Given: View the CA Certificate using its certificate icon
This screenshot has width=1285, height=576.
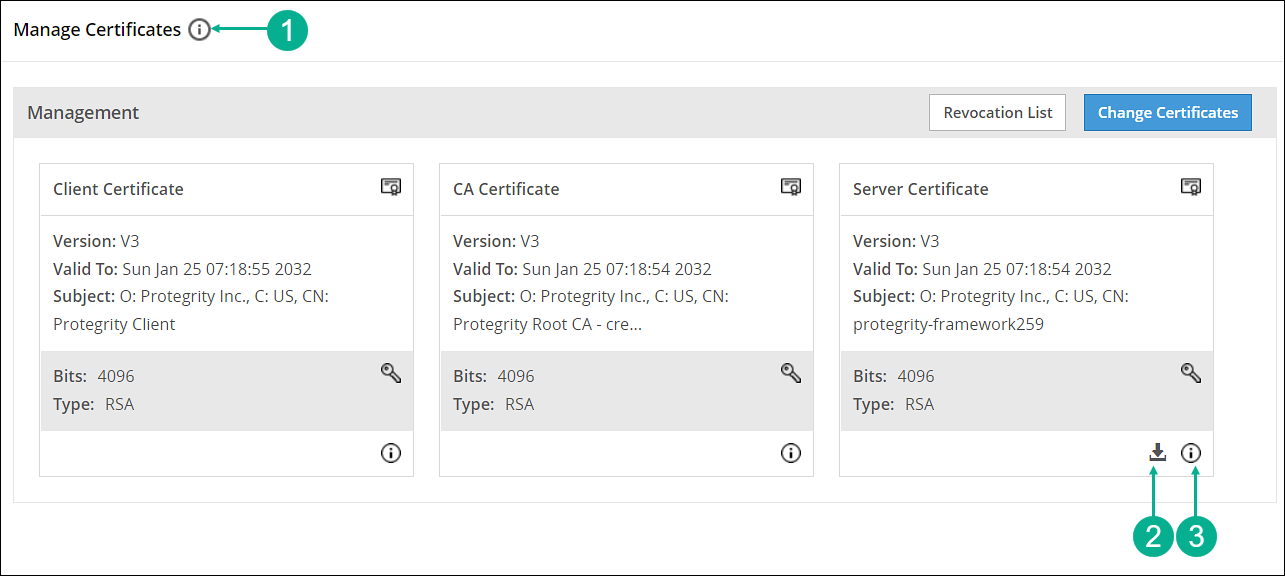Looking at the screenshot, I should click(790, 187).
